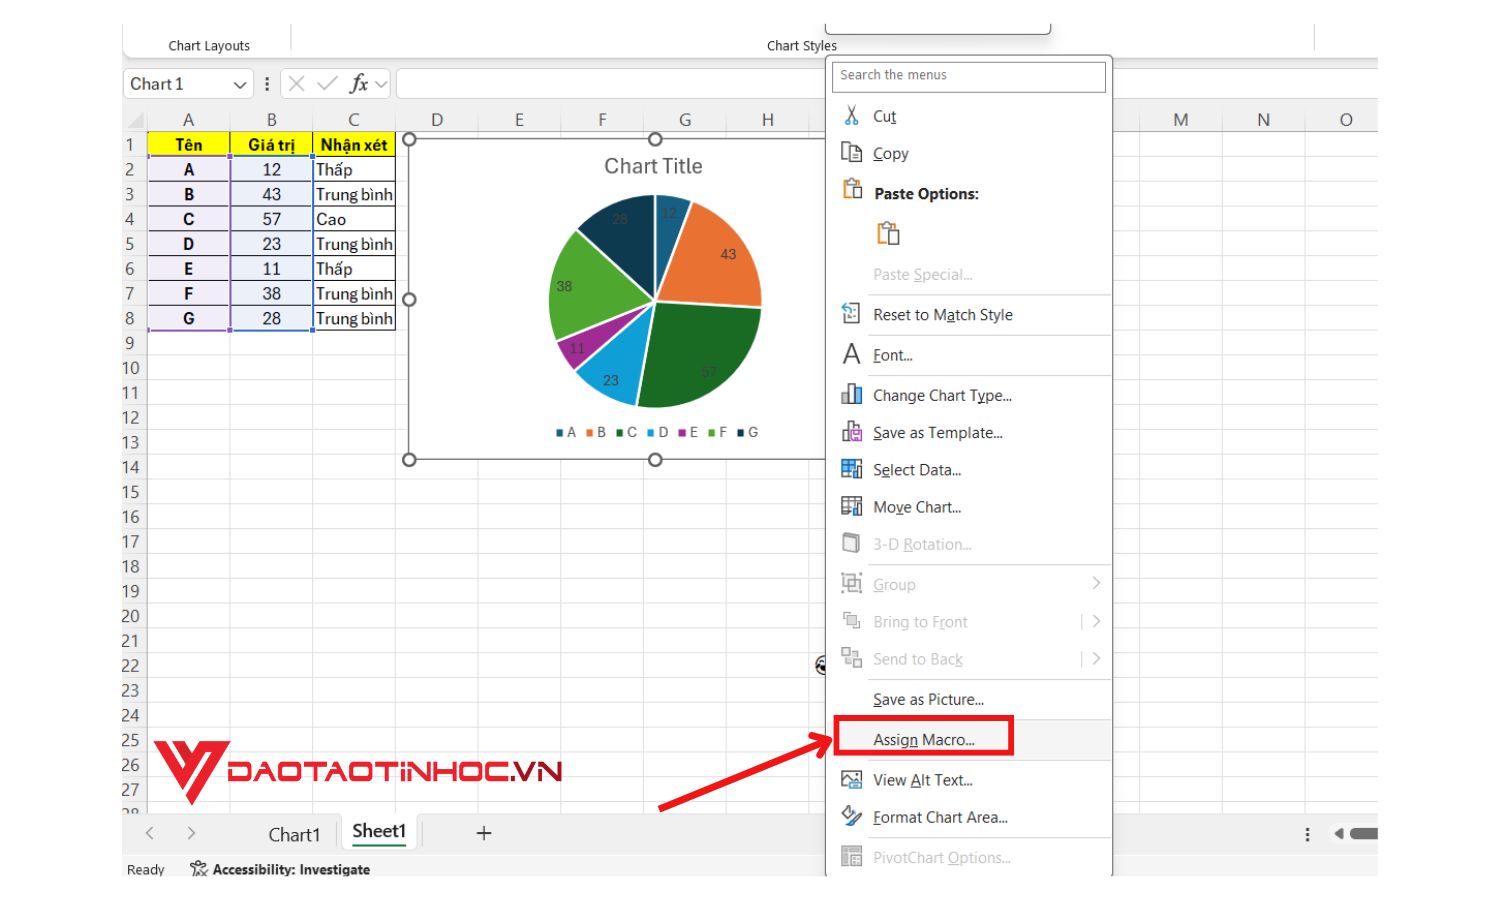Screen dimensions: 1500x900
Task: Switch to the Sheet1 tab
Action: pos(379,832)
